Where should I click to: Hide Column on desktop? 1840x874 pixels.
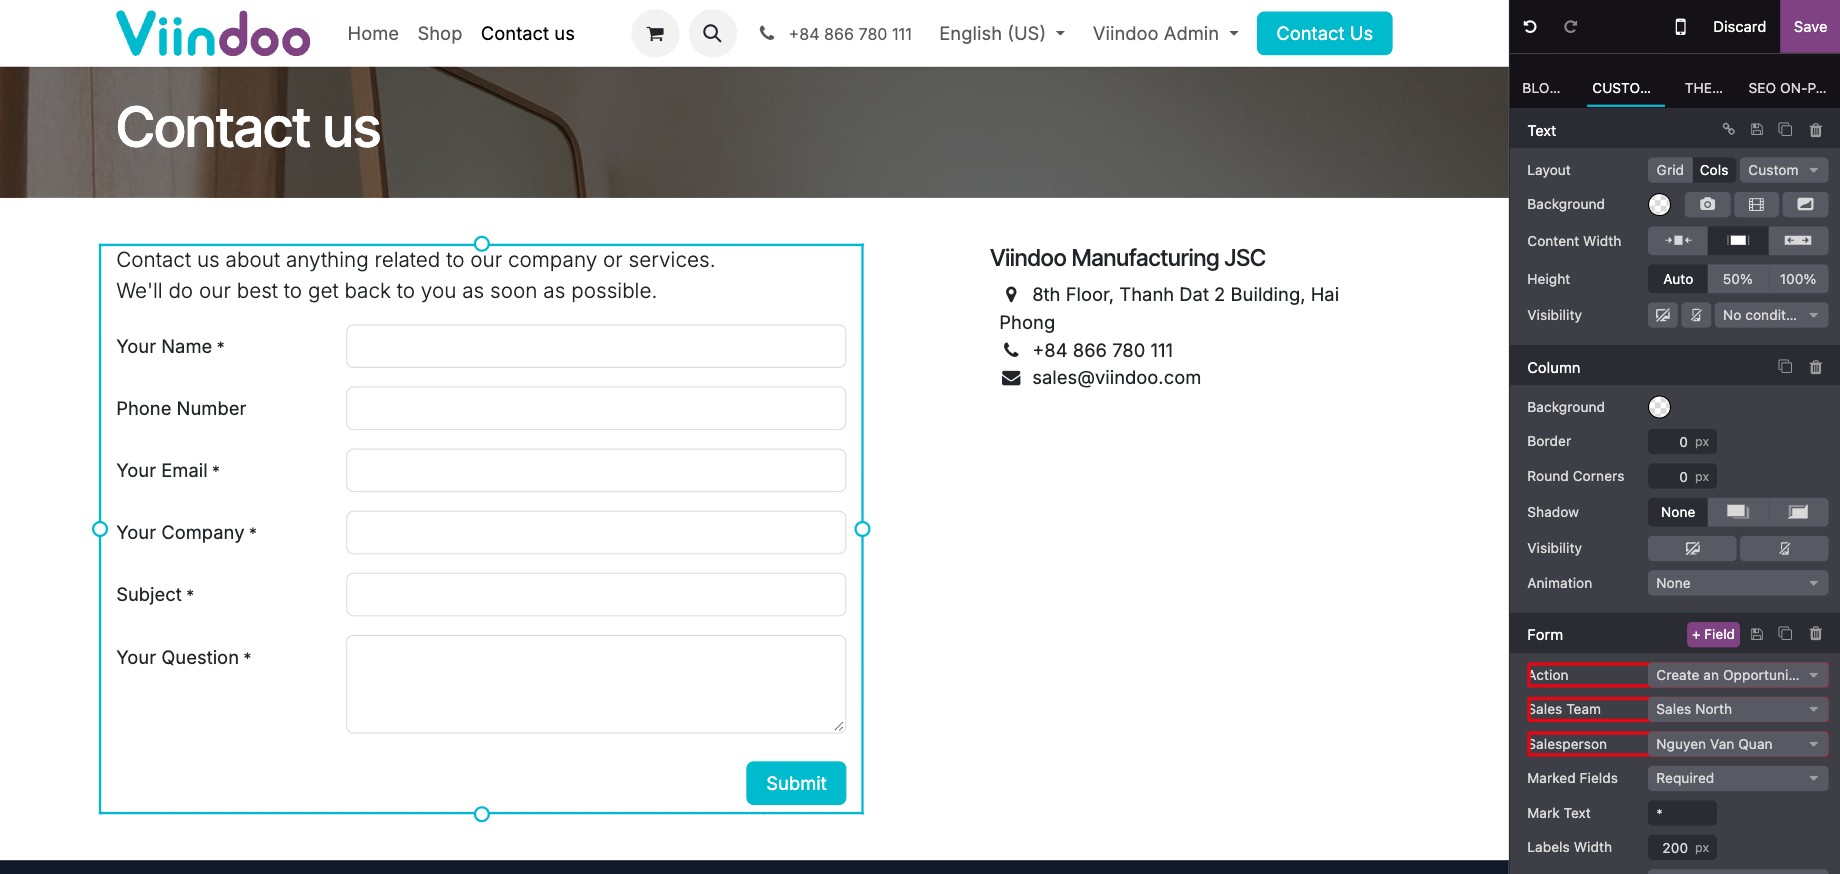click(x=1692, y=548)
